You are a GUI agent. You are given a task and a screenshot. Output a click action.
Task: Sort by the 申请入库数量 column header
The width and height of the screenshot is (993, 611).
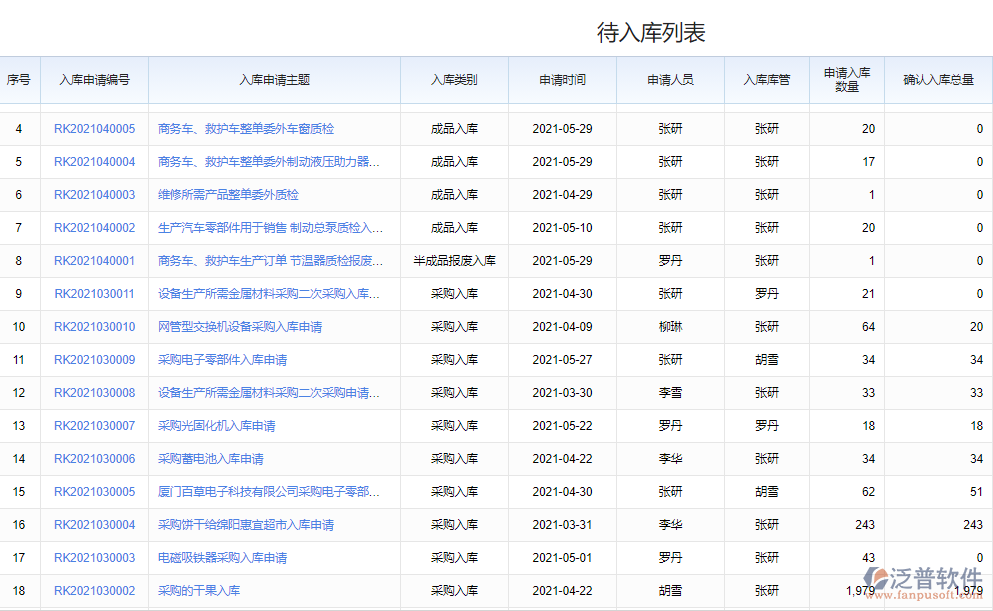pos(845,81)
